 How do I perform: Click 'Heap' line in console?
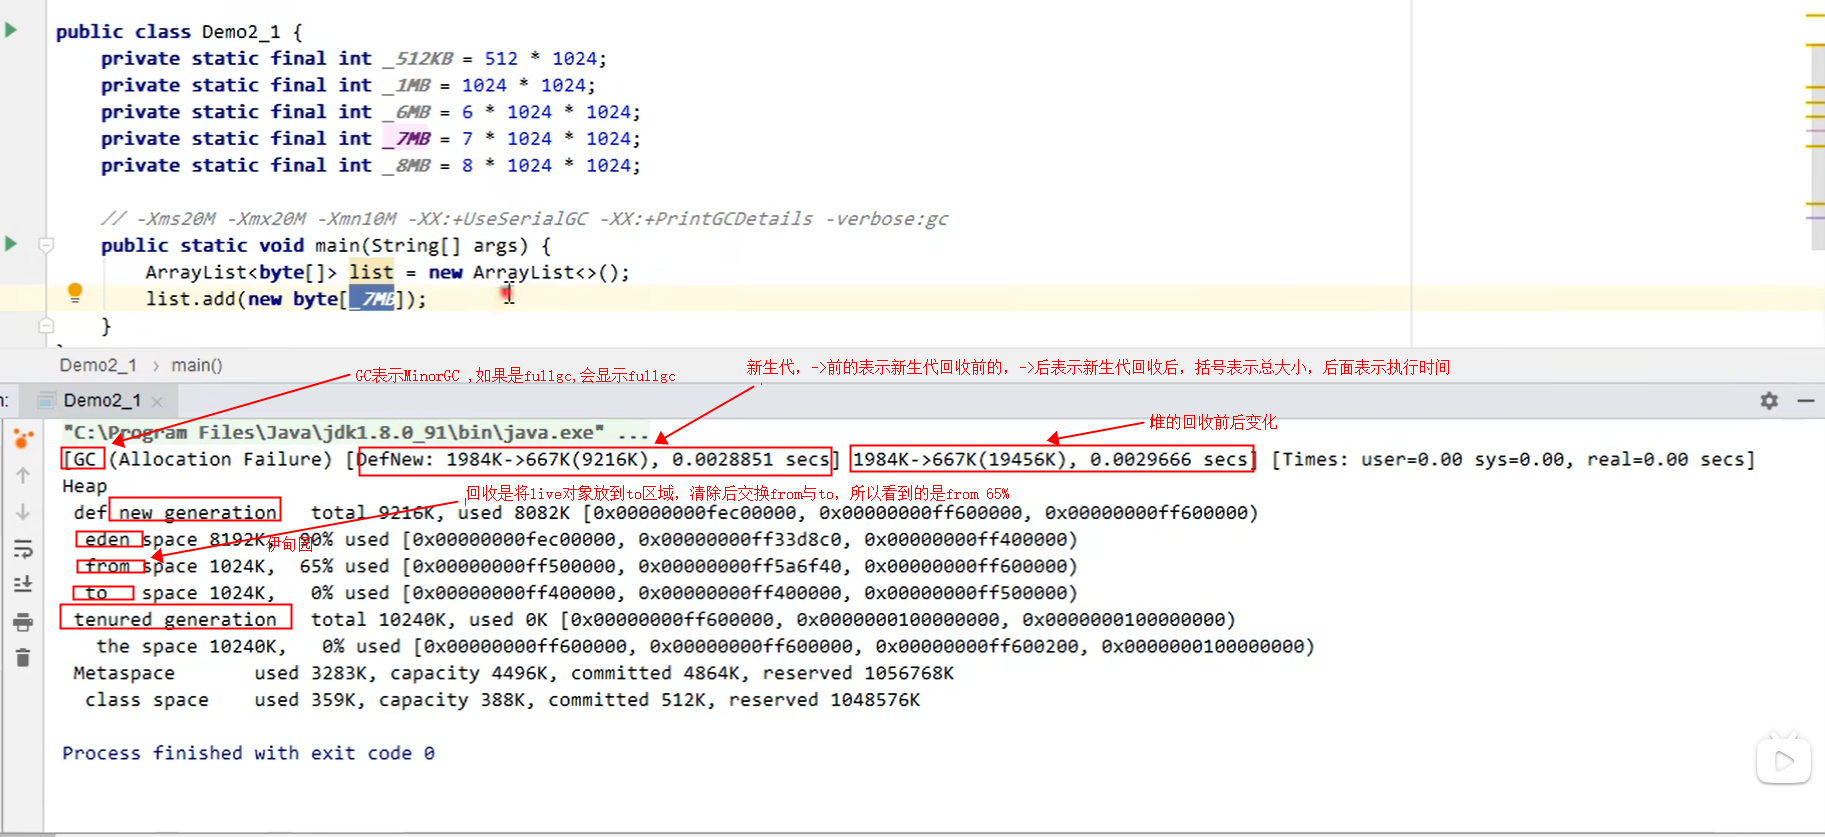click(84, 486)
